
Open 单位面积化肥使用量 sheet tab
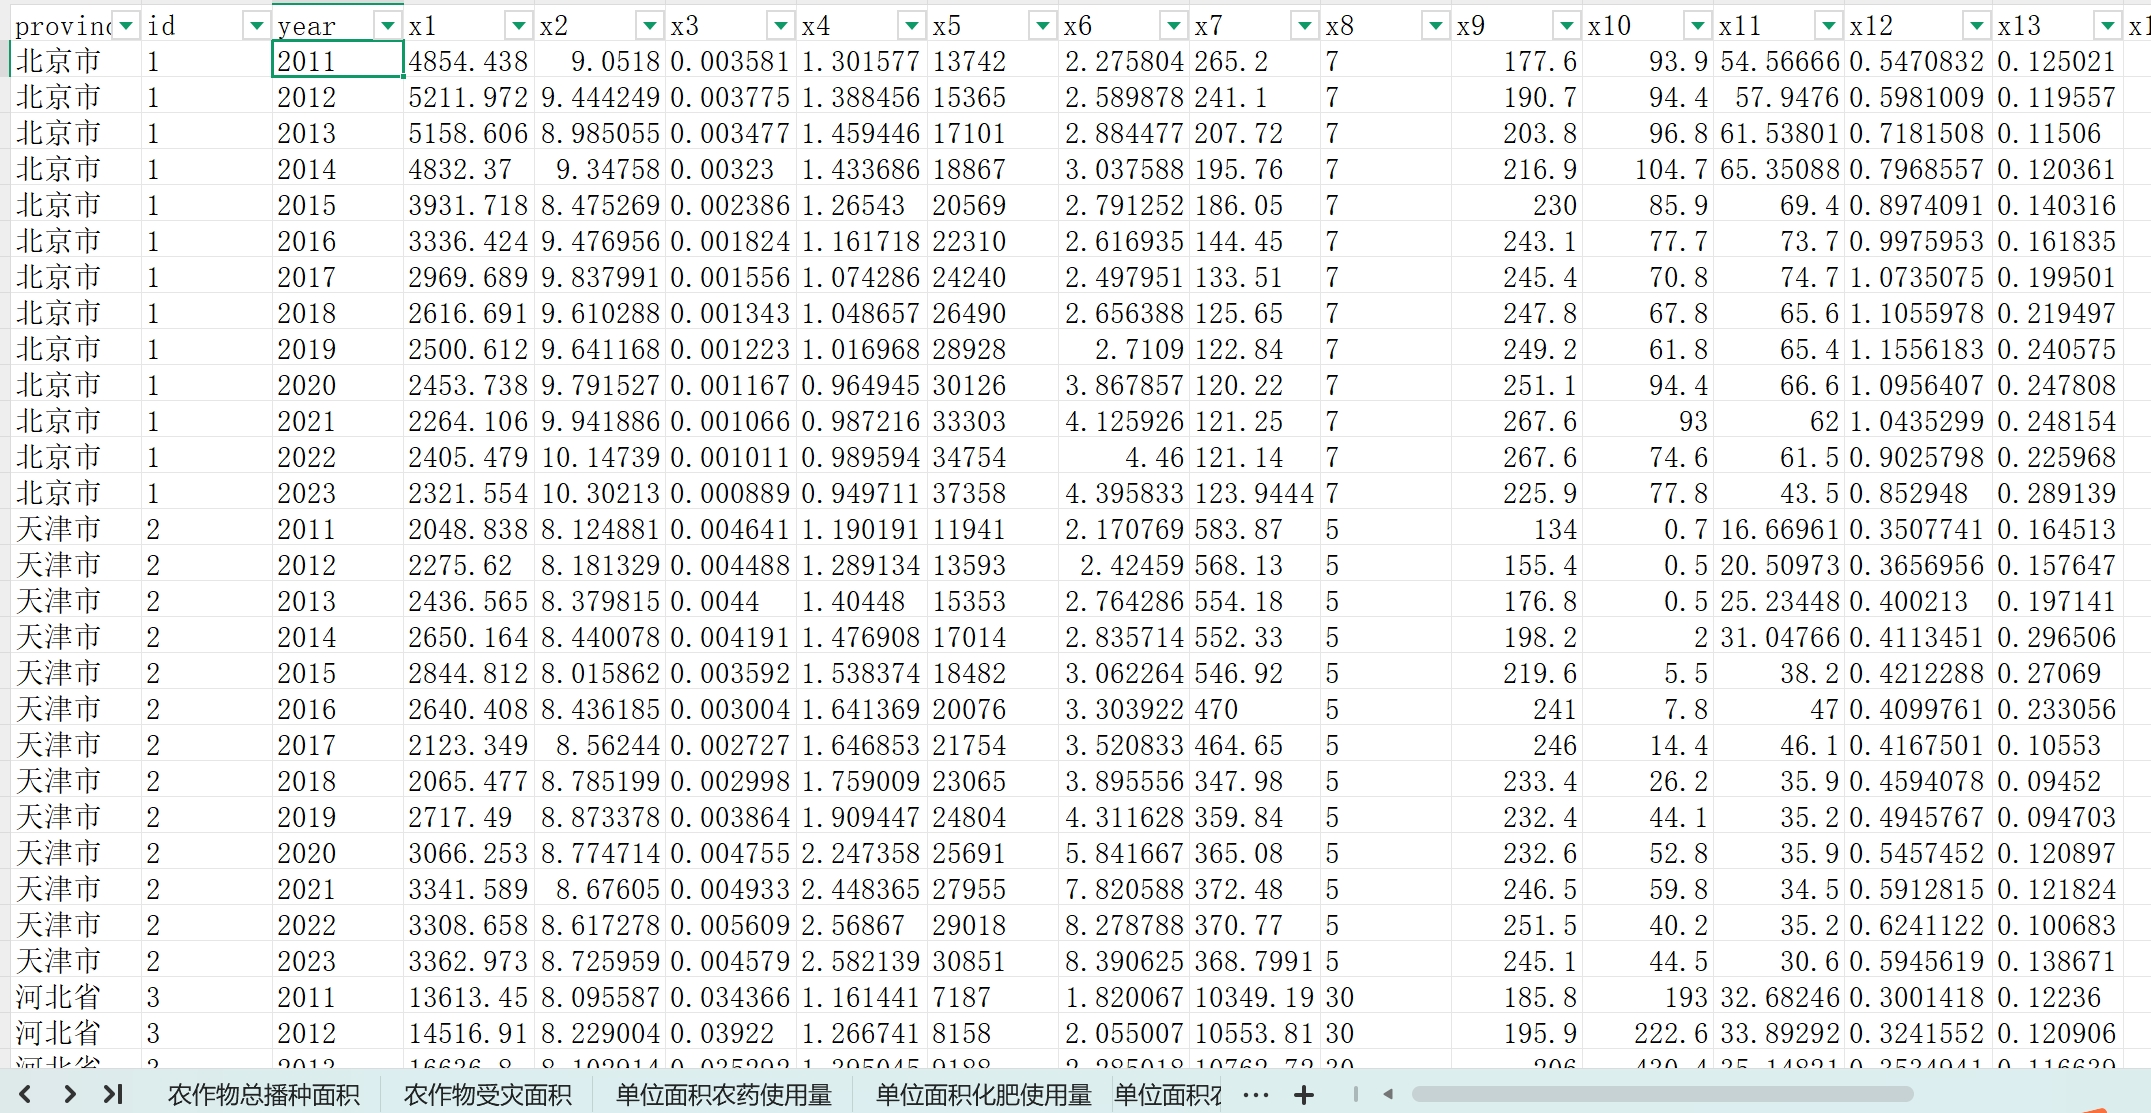pyautogui.click(x=983, y=1095)
